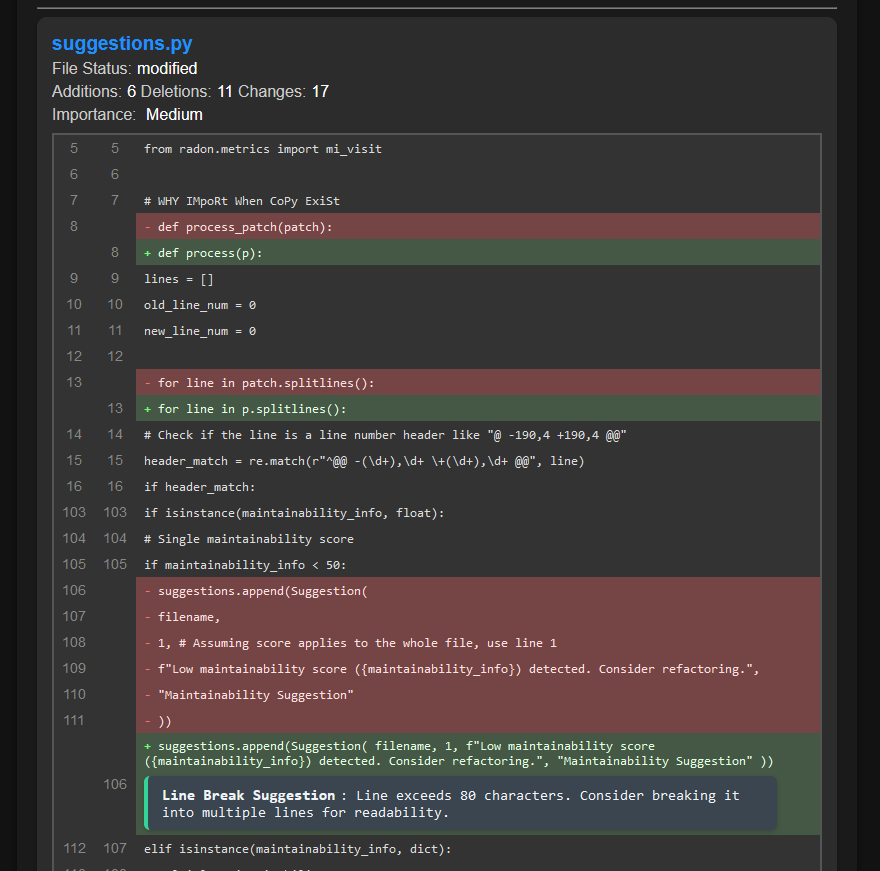This screenshot has height=871, width=880.
Task: Select removed line 'def process_patch(patch):'
Action: point(245,227)
